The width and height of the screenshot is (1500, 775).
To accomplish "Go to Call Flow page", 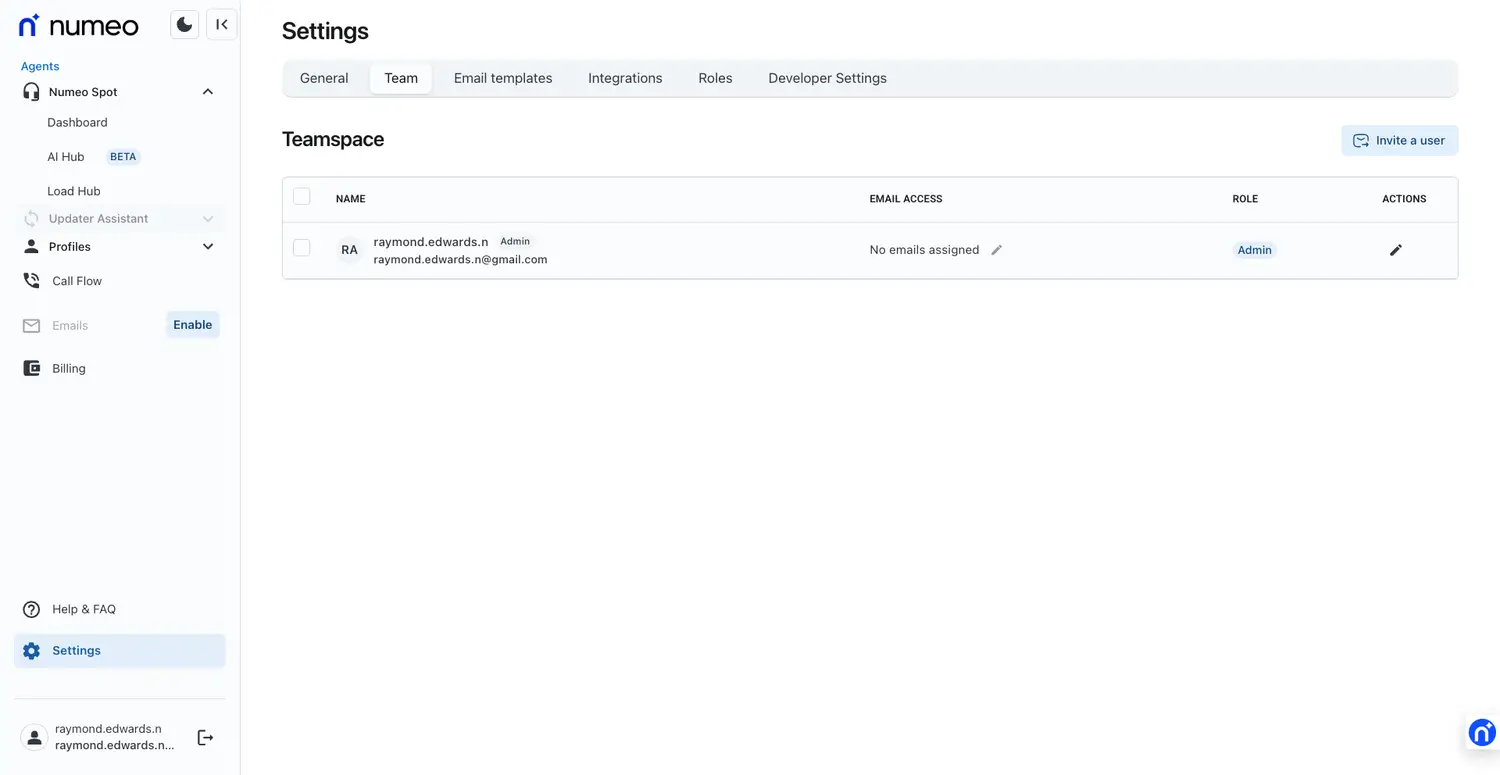I will pos(77,281).
